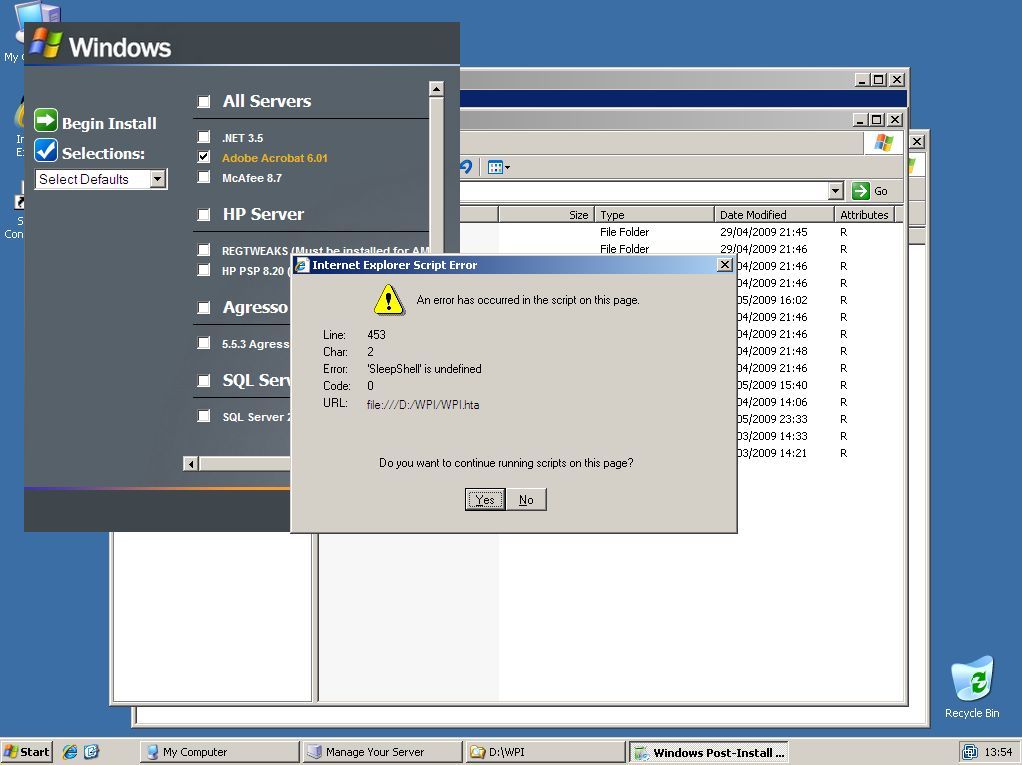
Task: Click the scroll left arrow in the WPI list
Action: (x=190, y=464)
